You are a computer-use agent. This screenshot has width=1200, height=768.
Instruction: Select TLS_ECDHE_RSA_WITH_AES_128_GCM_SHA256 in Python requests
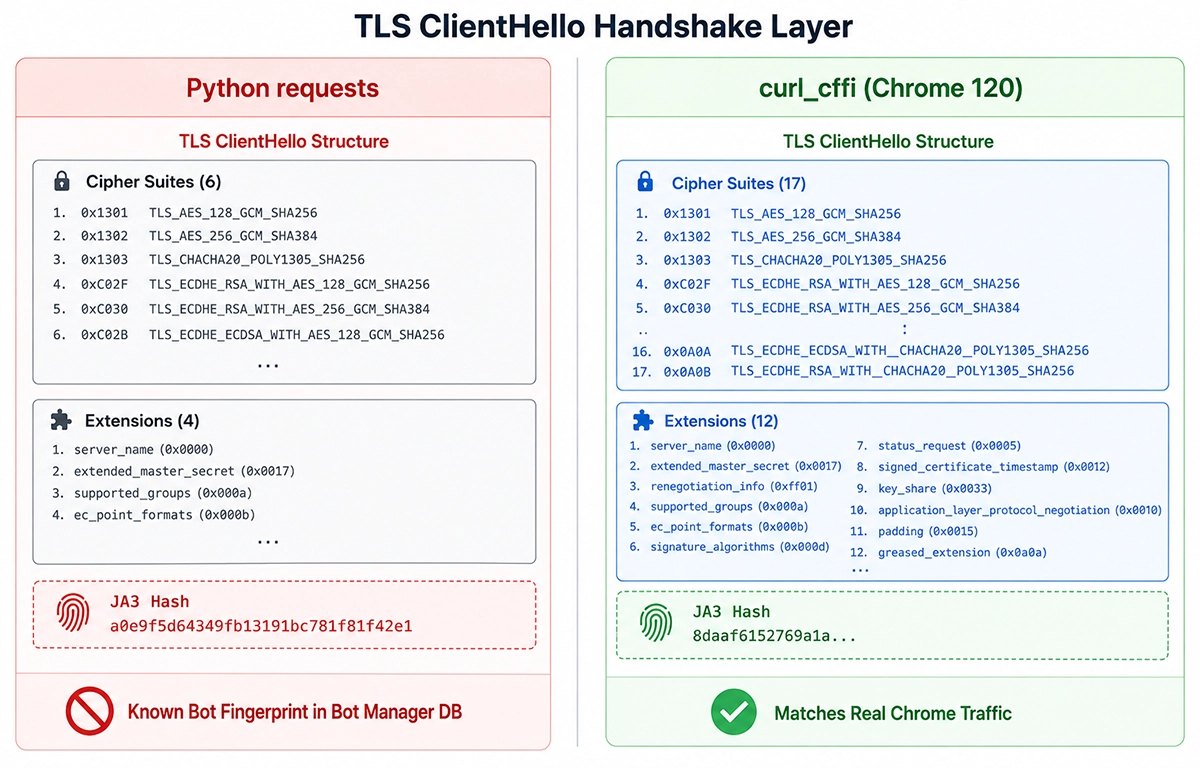(290, 285)
